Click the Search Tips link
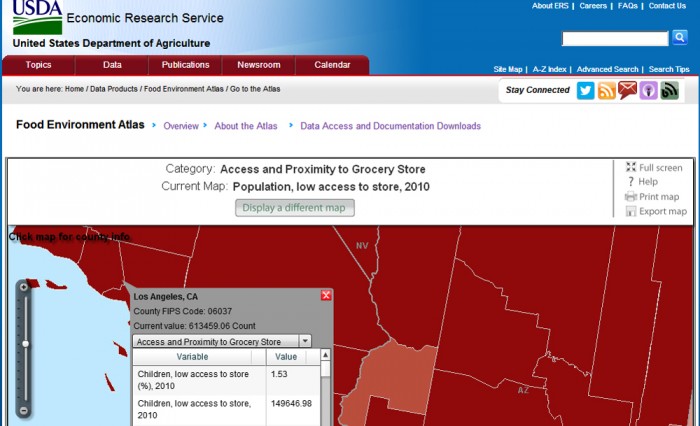The image size is (700, 426). click(669, 69)
